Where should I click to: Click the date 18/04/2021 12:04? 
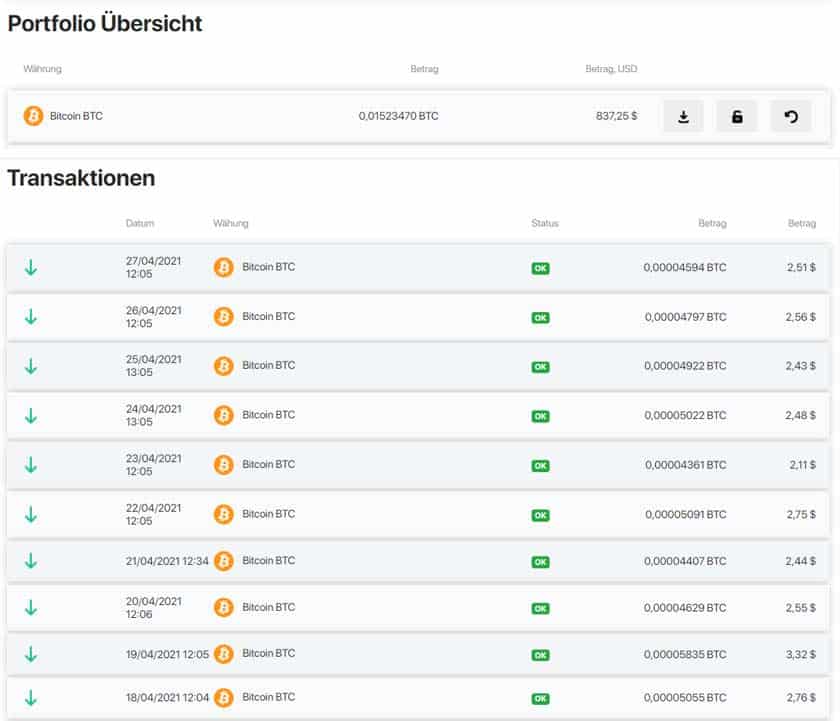pyautogui.click(x=167, y=697)
